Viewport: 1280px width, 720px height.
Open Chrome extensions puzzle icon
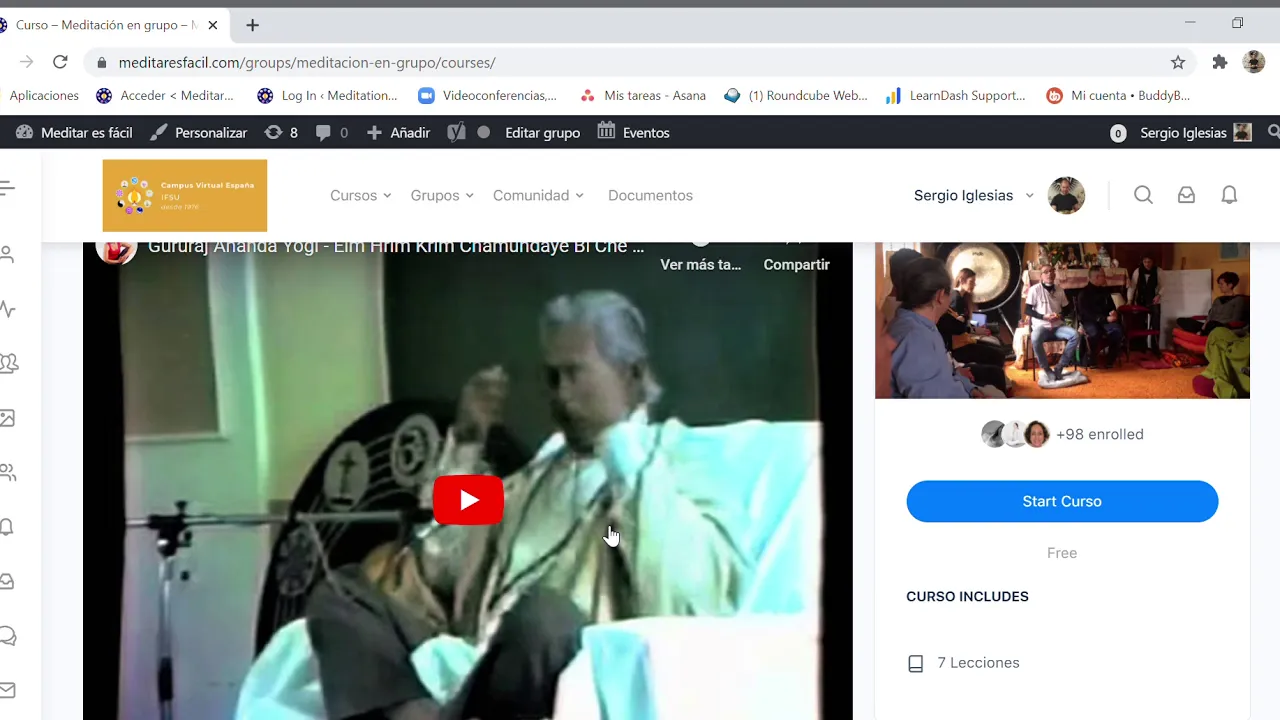click(1219, 62)
